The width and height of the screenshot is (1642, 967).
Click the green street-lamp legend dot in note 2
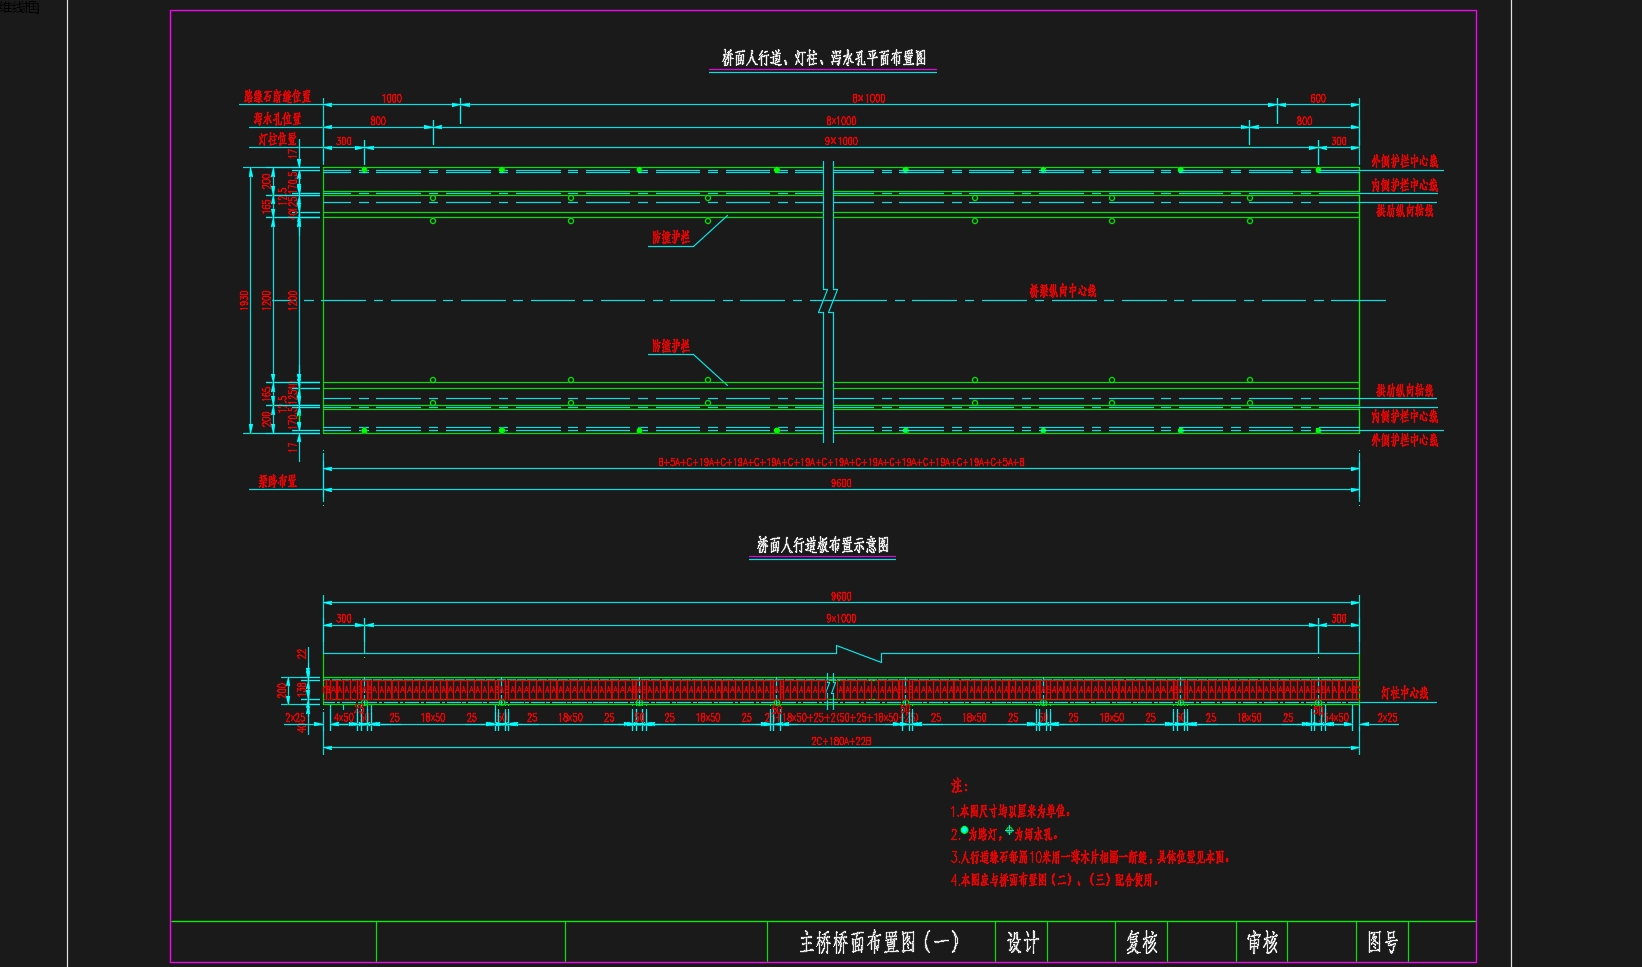964,830
